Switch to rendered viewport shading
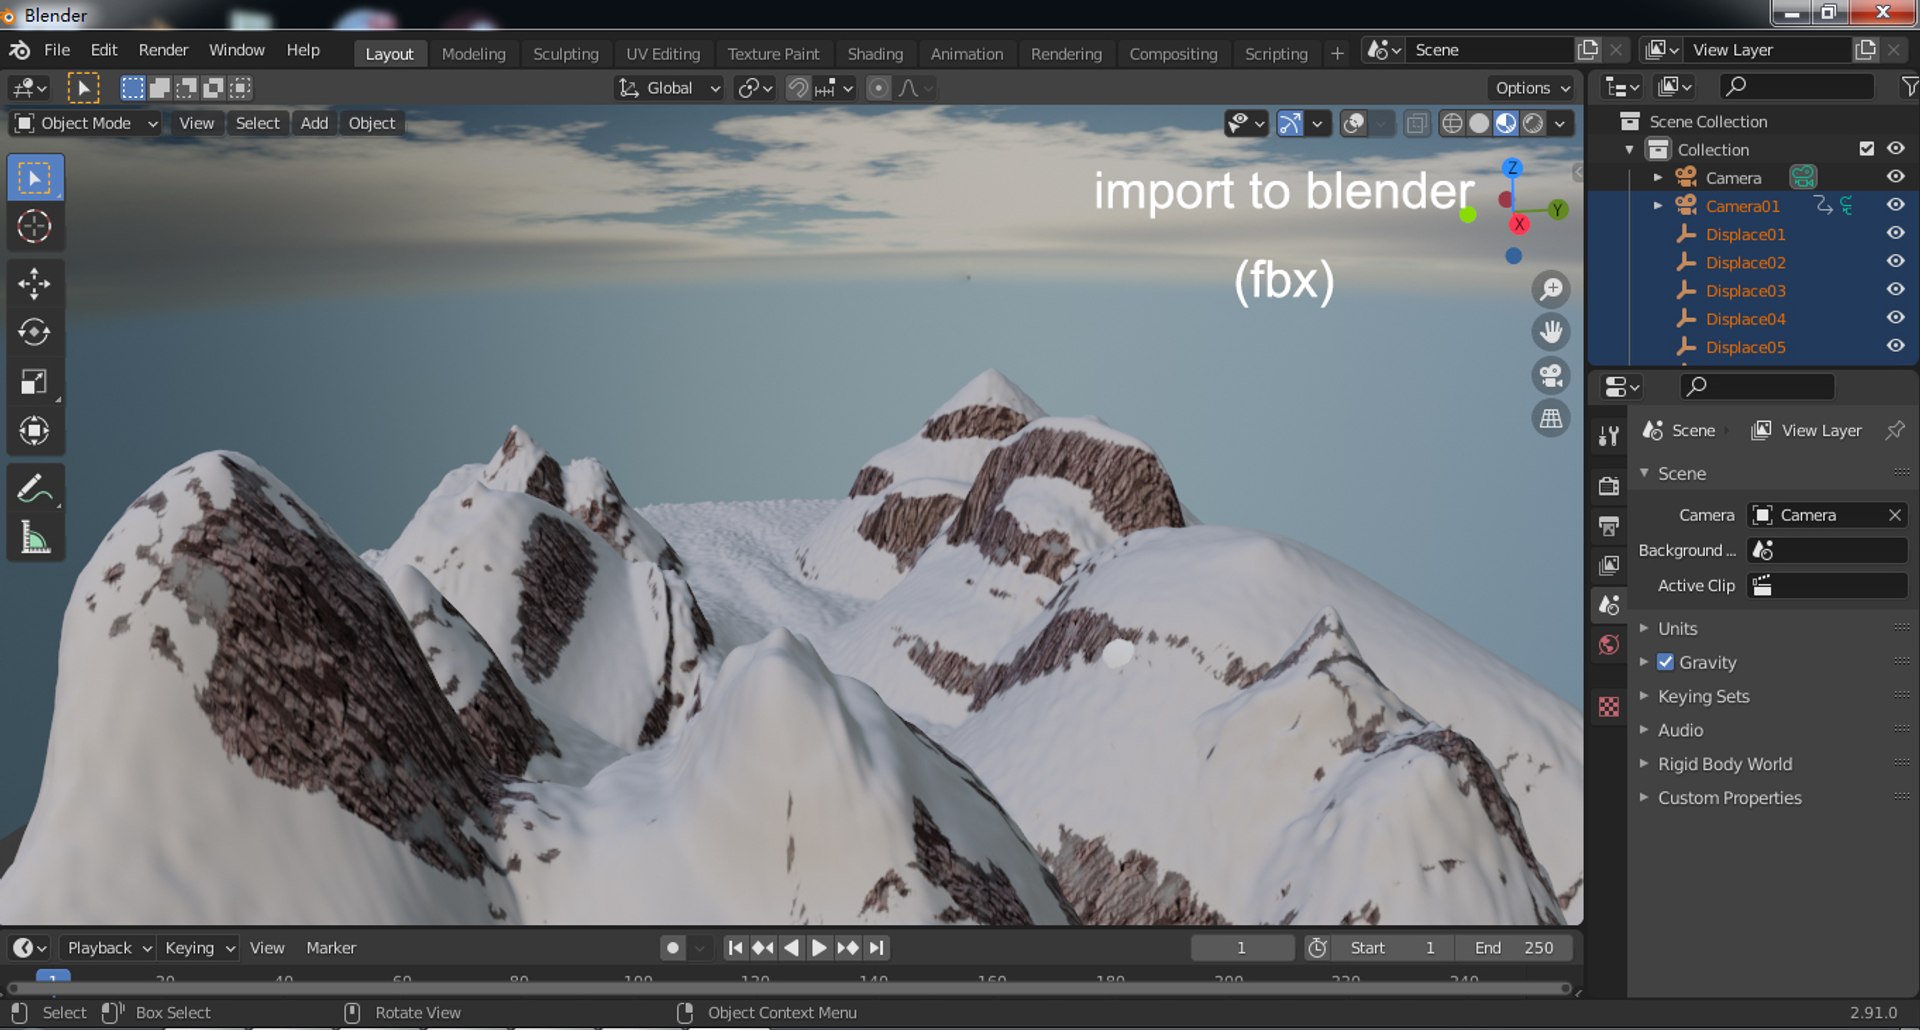 [1533, 123]
